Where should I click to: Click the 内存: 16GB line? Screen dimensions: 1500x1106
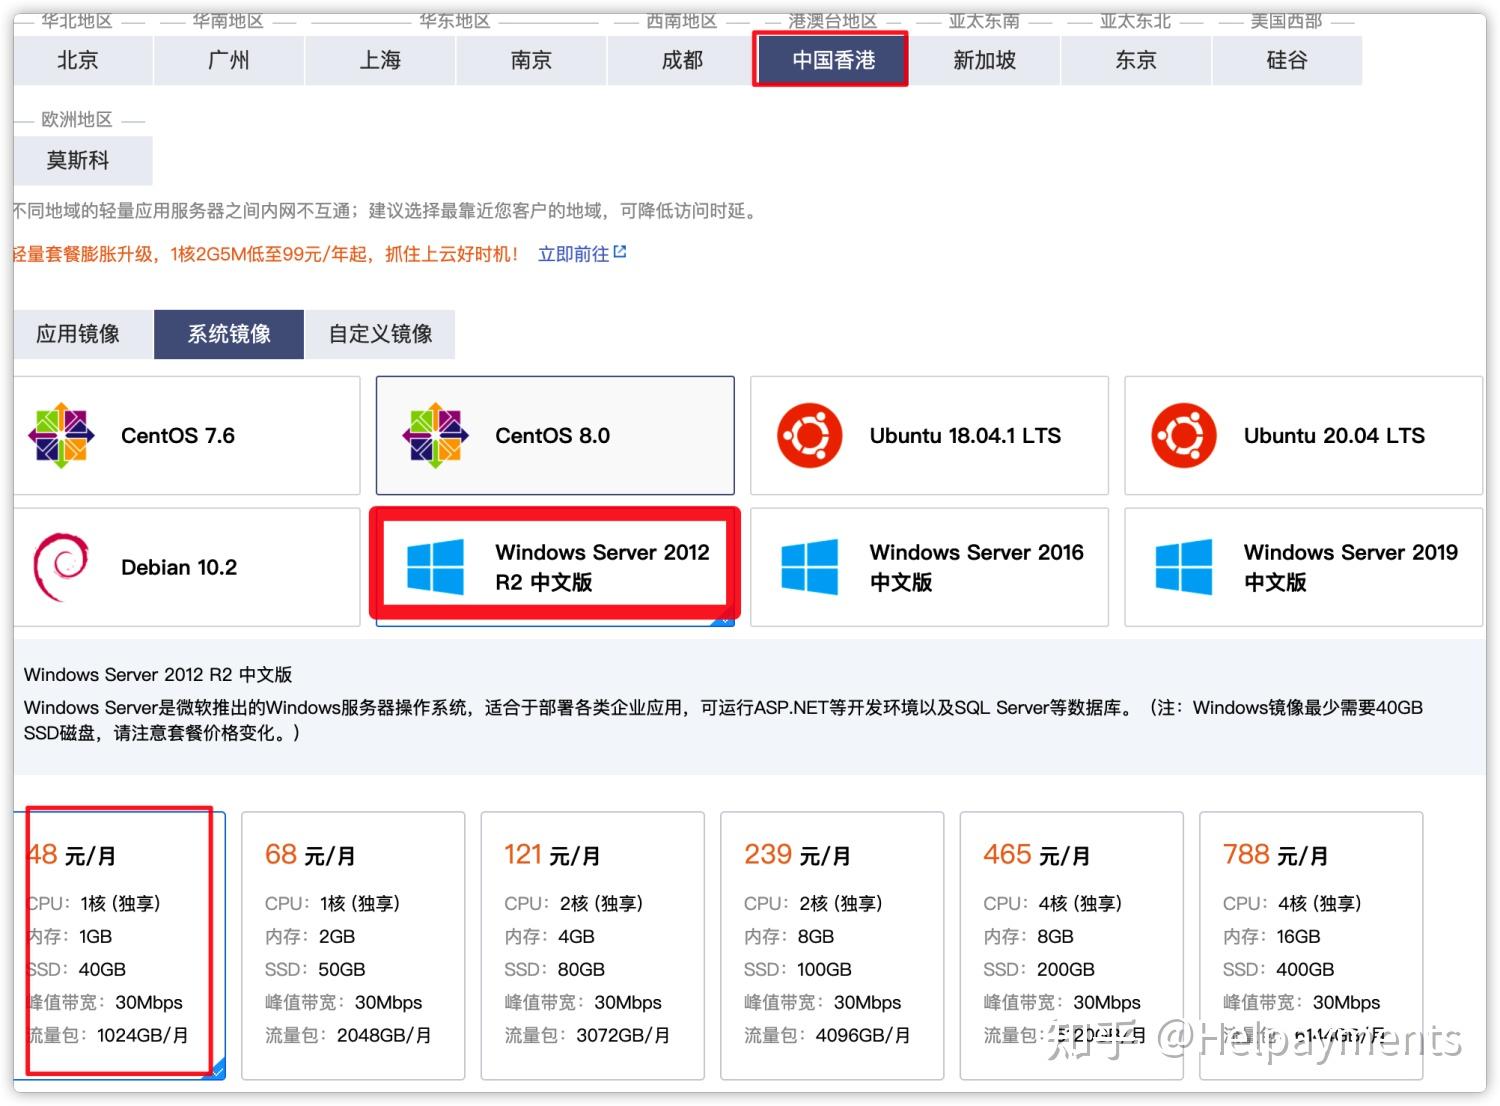coord(1271,937)
